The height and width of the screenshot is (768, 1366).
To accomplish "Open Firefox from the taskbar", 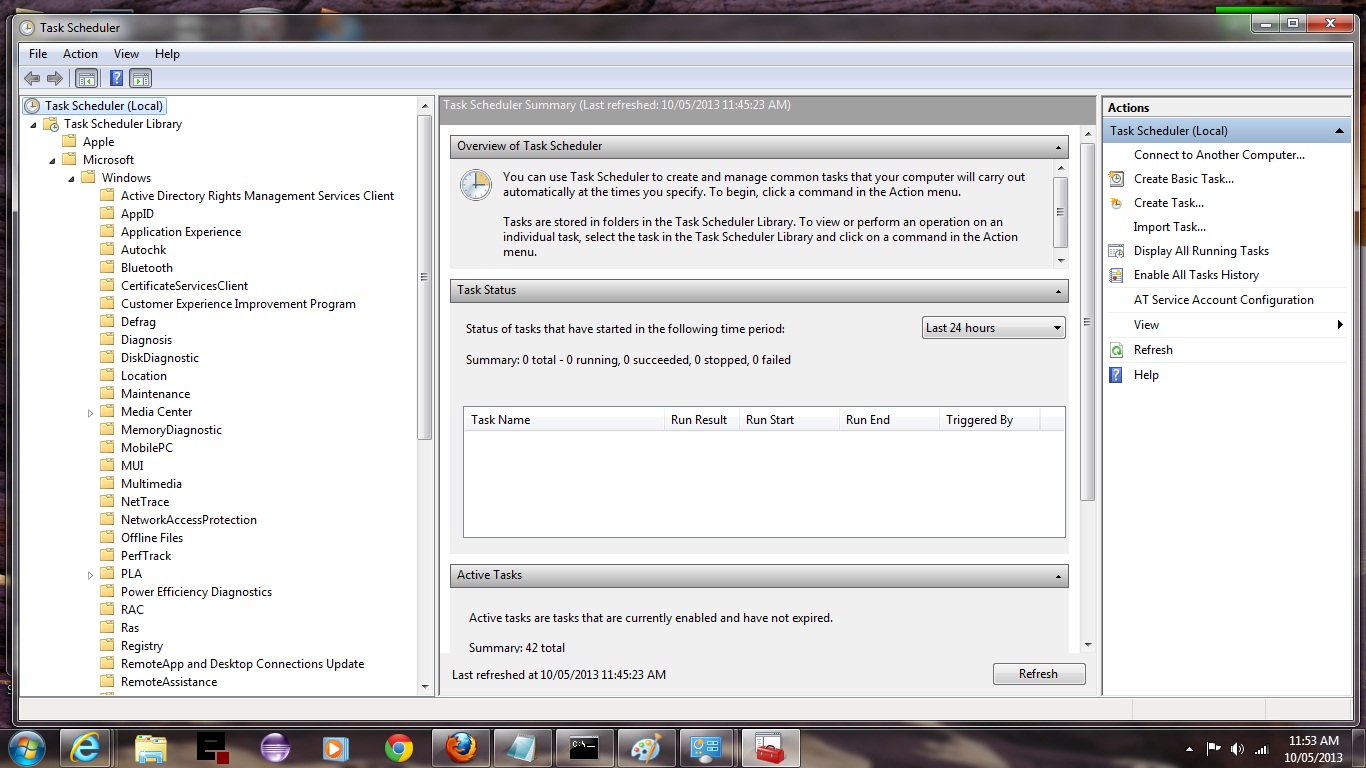I will click(461, 748).
